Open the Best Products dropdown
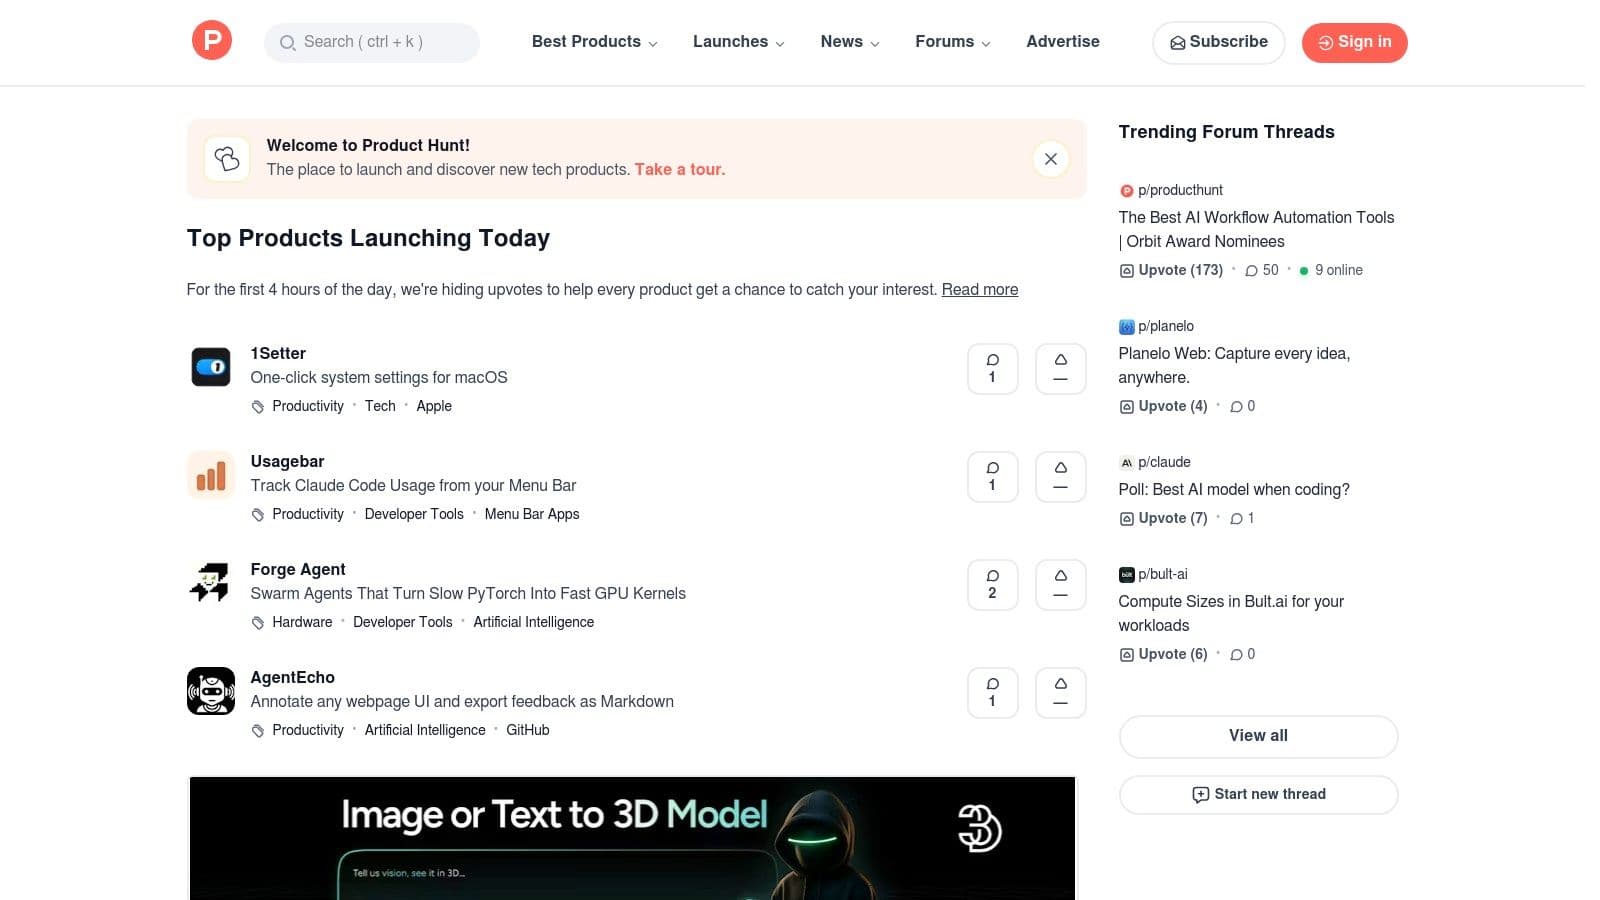 [586, 42]
